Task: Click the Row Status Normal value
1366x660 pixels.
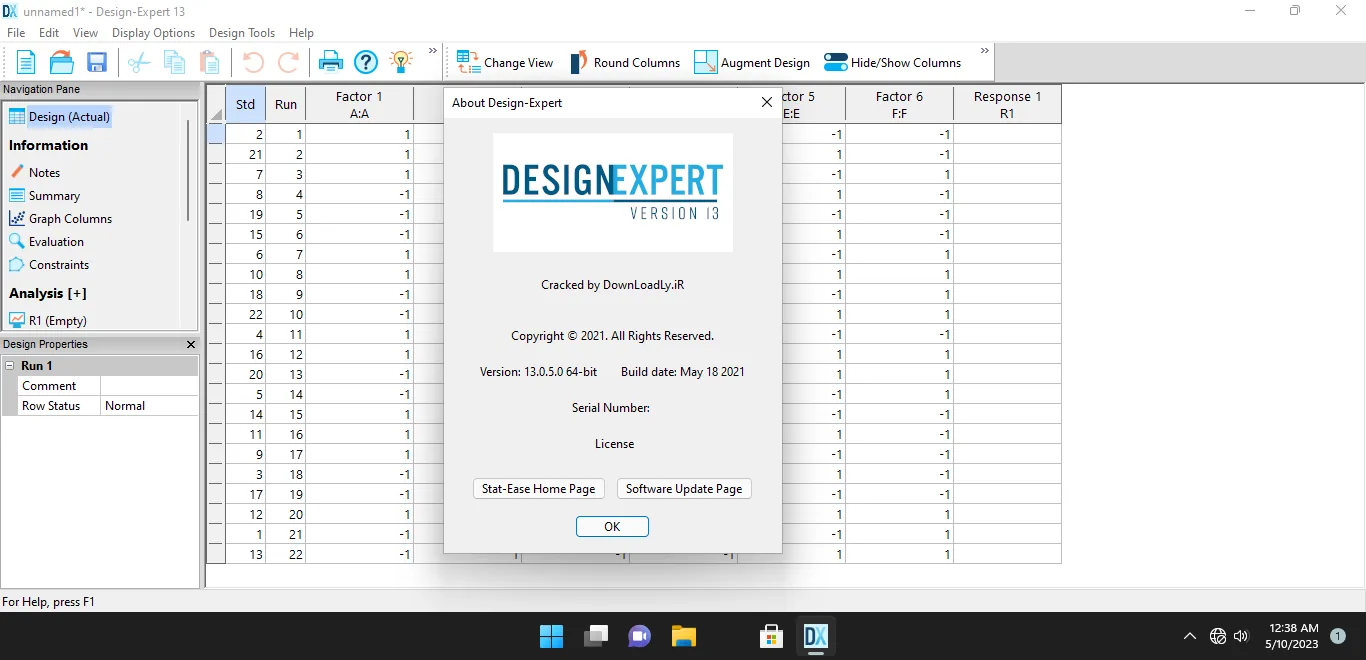Action: (x=149, y=406)
